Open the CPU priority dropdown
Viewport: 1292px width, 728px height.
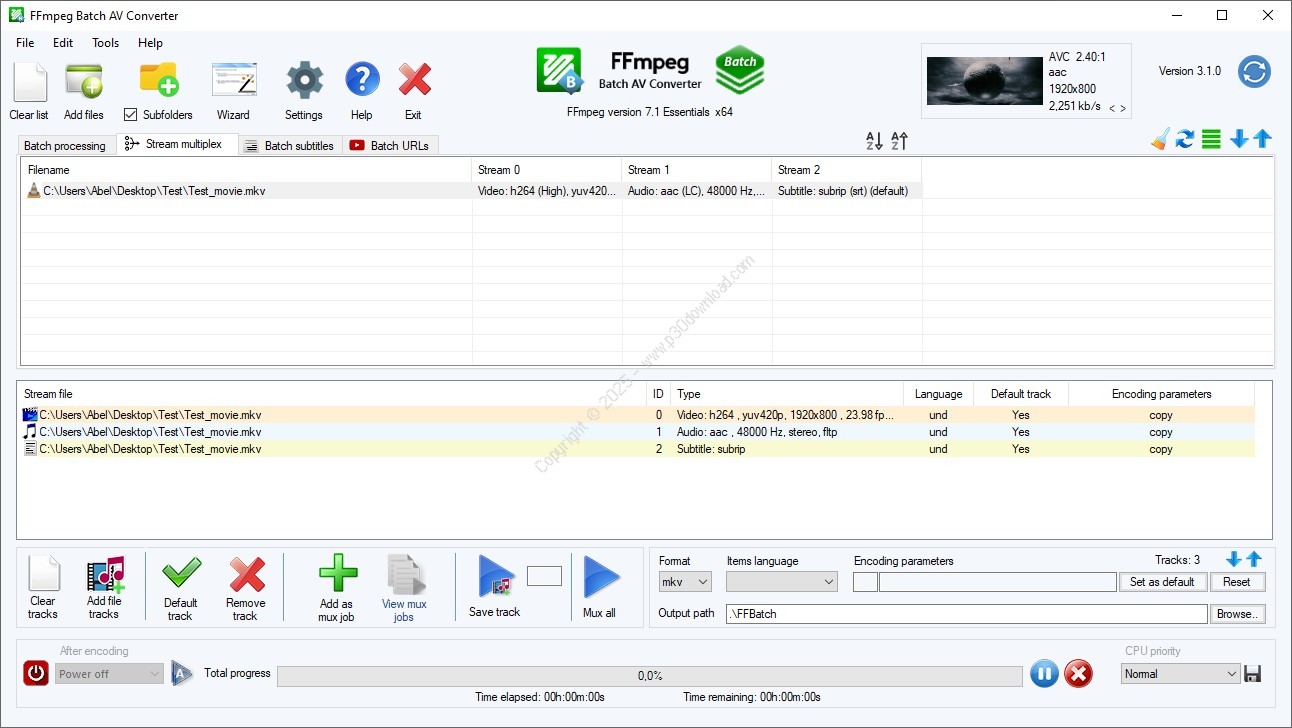click(x=1180, y=674)
